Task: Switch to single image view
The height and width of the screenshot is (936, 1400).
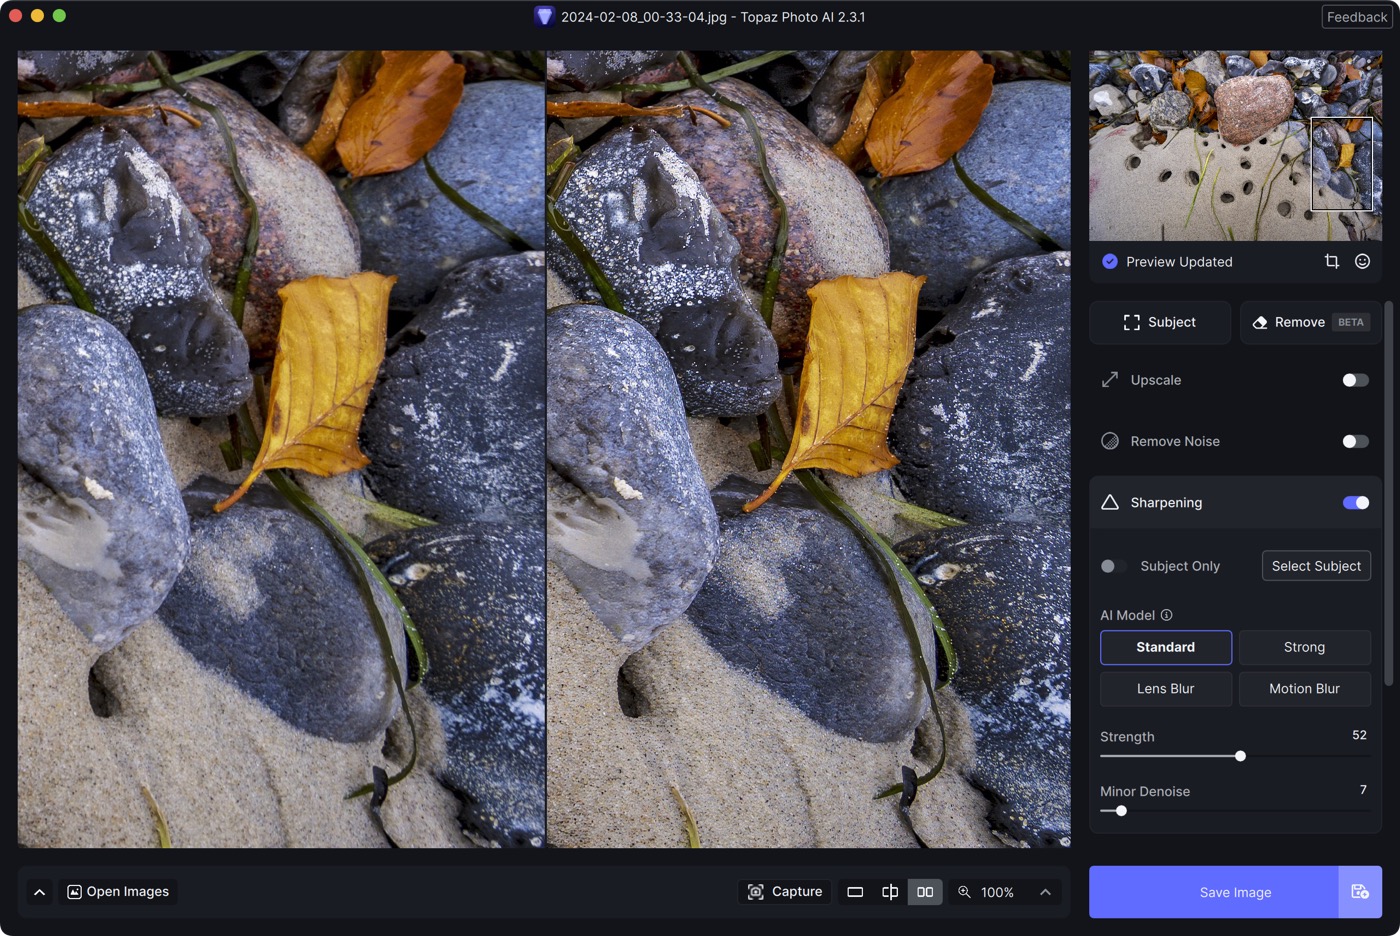Action: coord(855,892)
